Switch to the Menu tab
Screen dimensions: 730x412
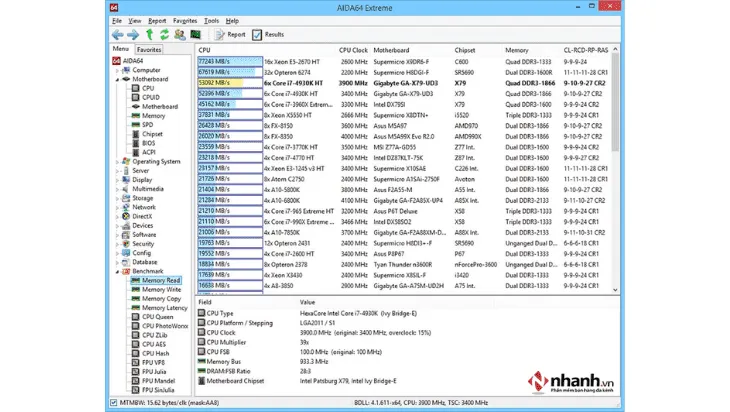(121, 49)
